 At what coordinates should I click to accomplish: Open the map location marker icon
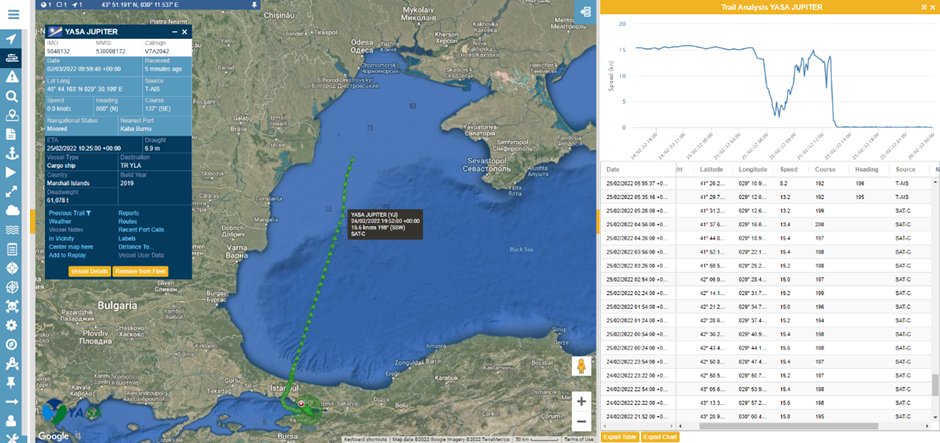[11, 115]
